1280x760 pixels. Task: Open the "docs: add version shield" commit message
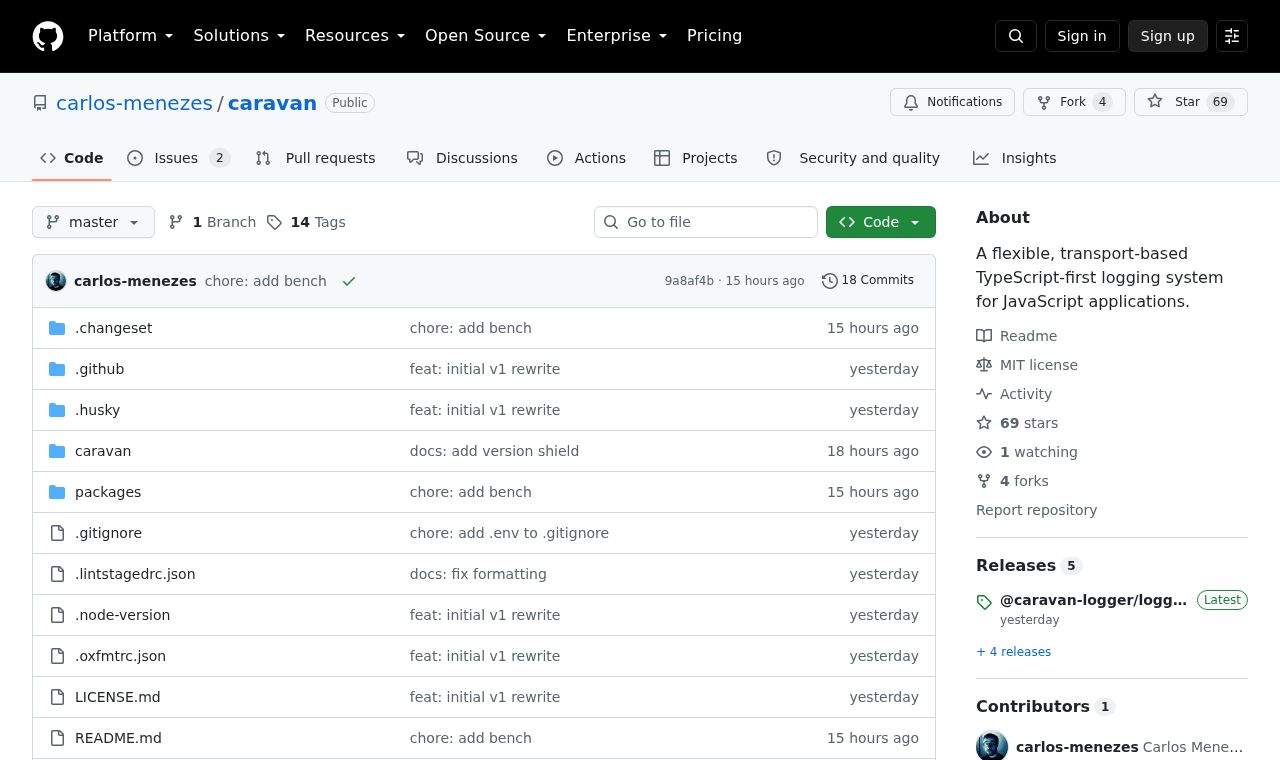(494, 451)
